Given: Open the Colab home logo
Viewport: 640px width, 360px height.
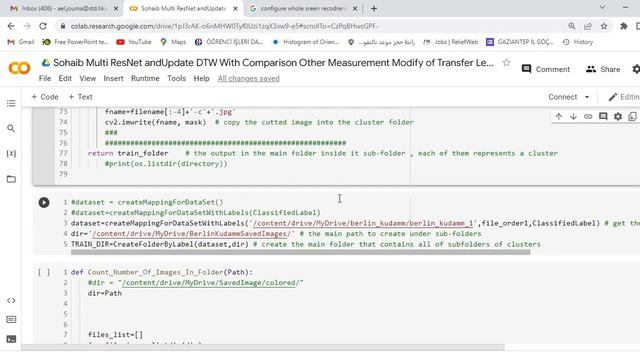Looking at the screenshot, I should [x=19, y=68].
